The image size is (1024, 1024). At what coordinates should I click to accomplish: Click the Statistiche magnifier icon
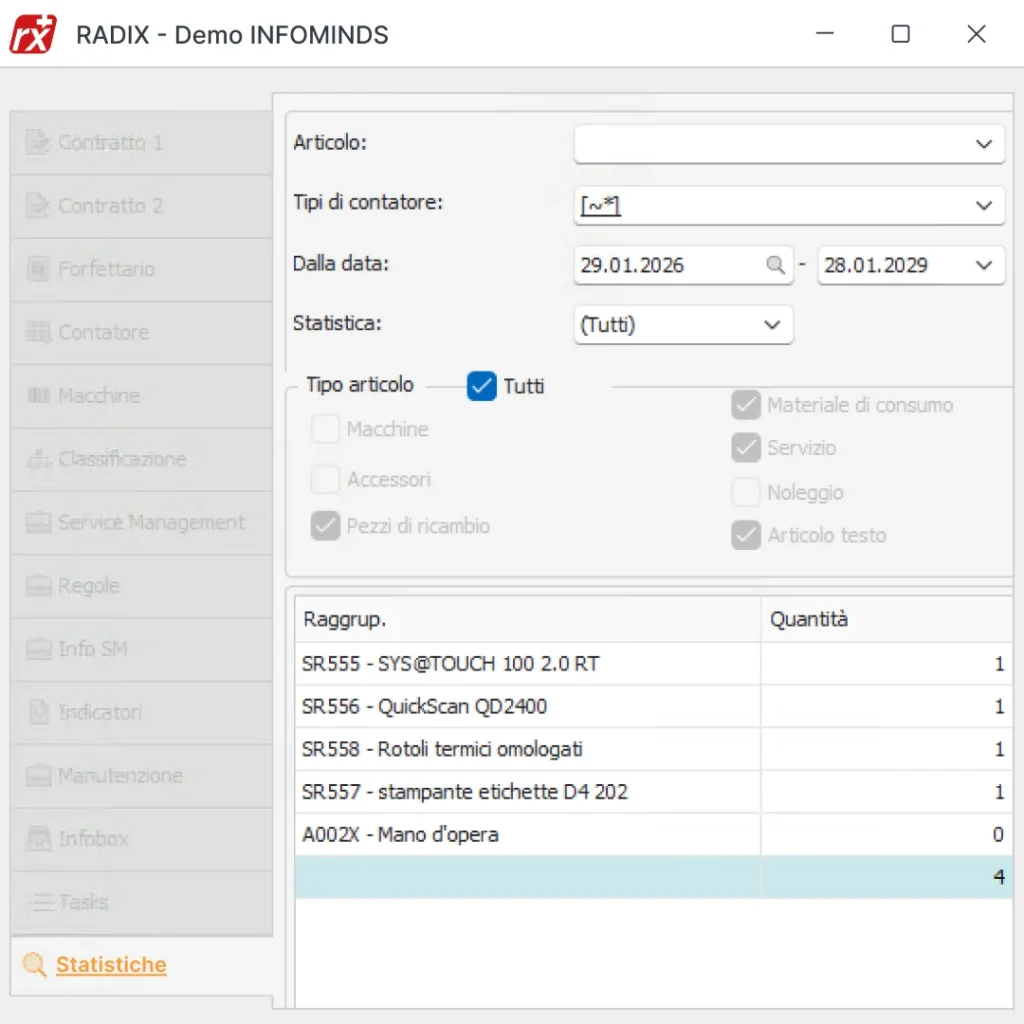(x=35, y=965)
